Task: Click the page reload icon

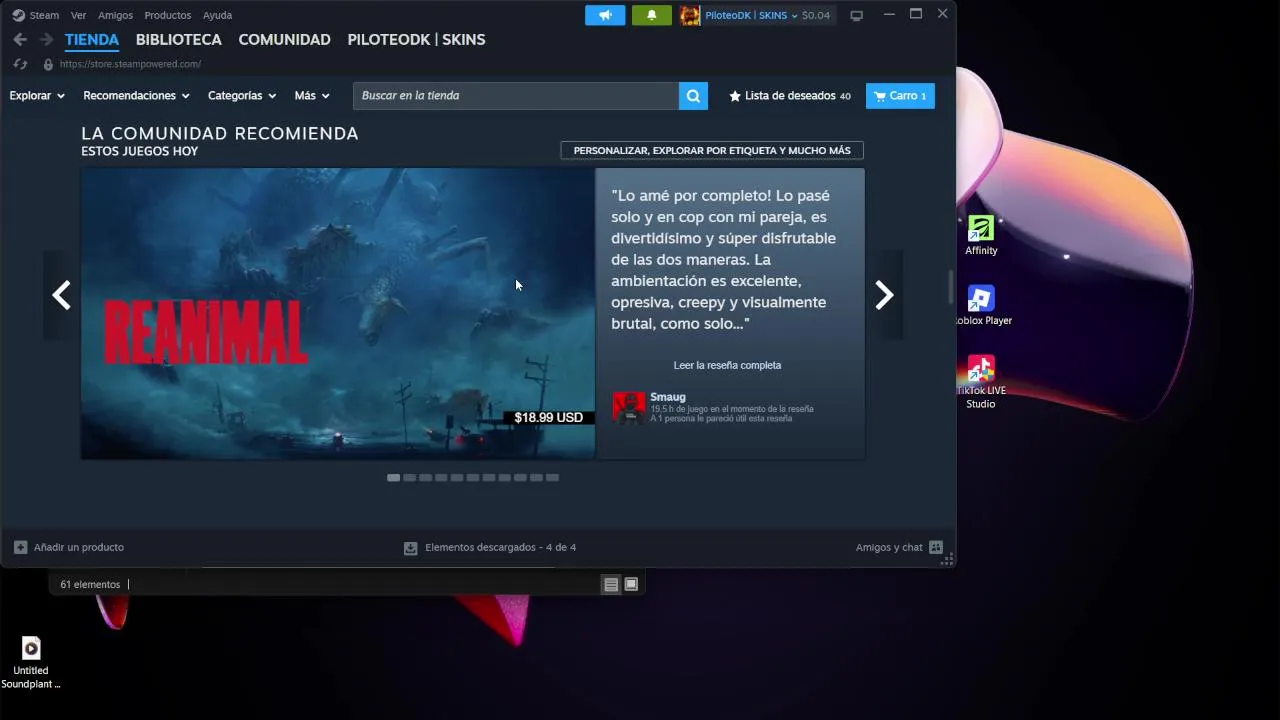Action: click(x=20, y=64)
